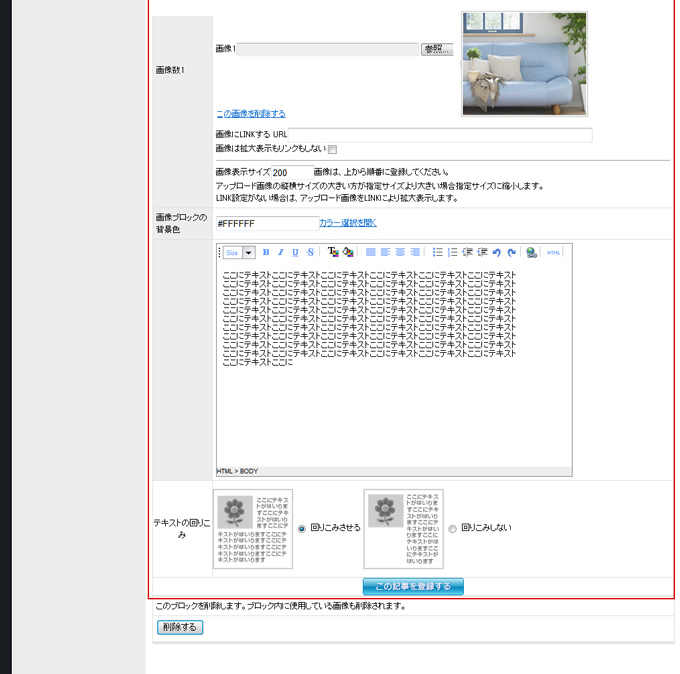Open カラー選択を開く color picker link
This screenshot has height=674, width=680.
pos(348,222)
